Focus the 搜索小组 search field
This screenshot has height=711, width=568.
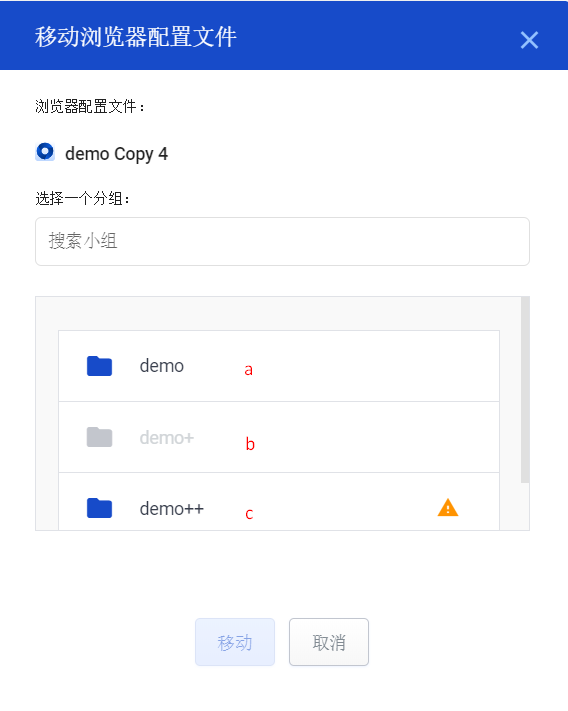point(282,241)
